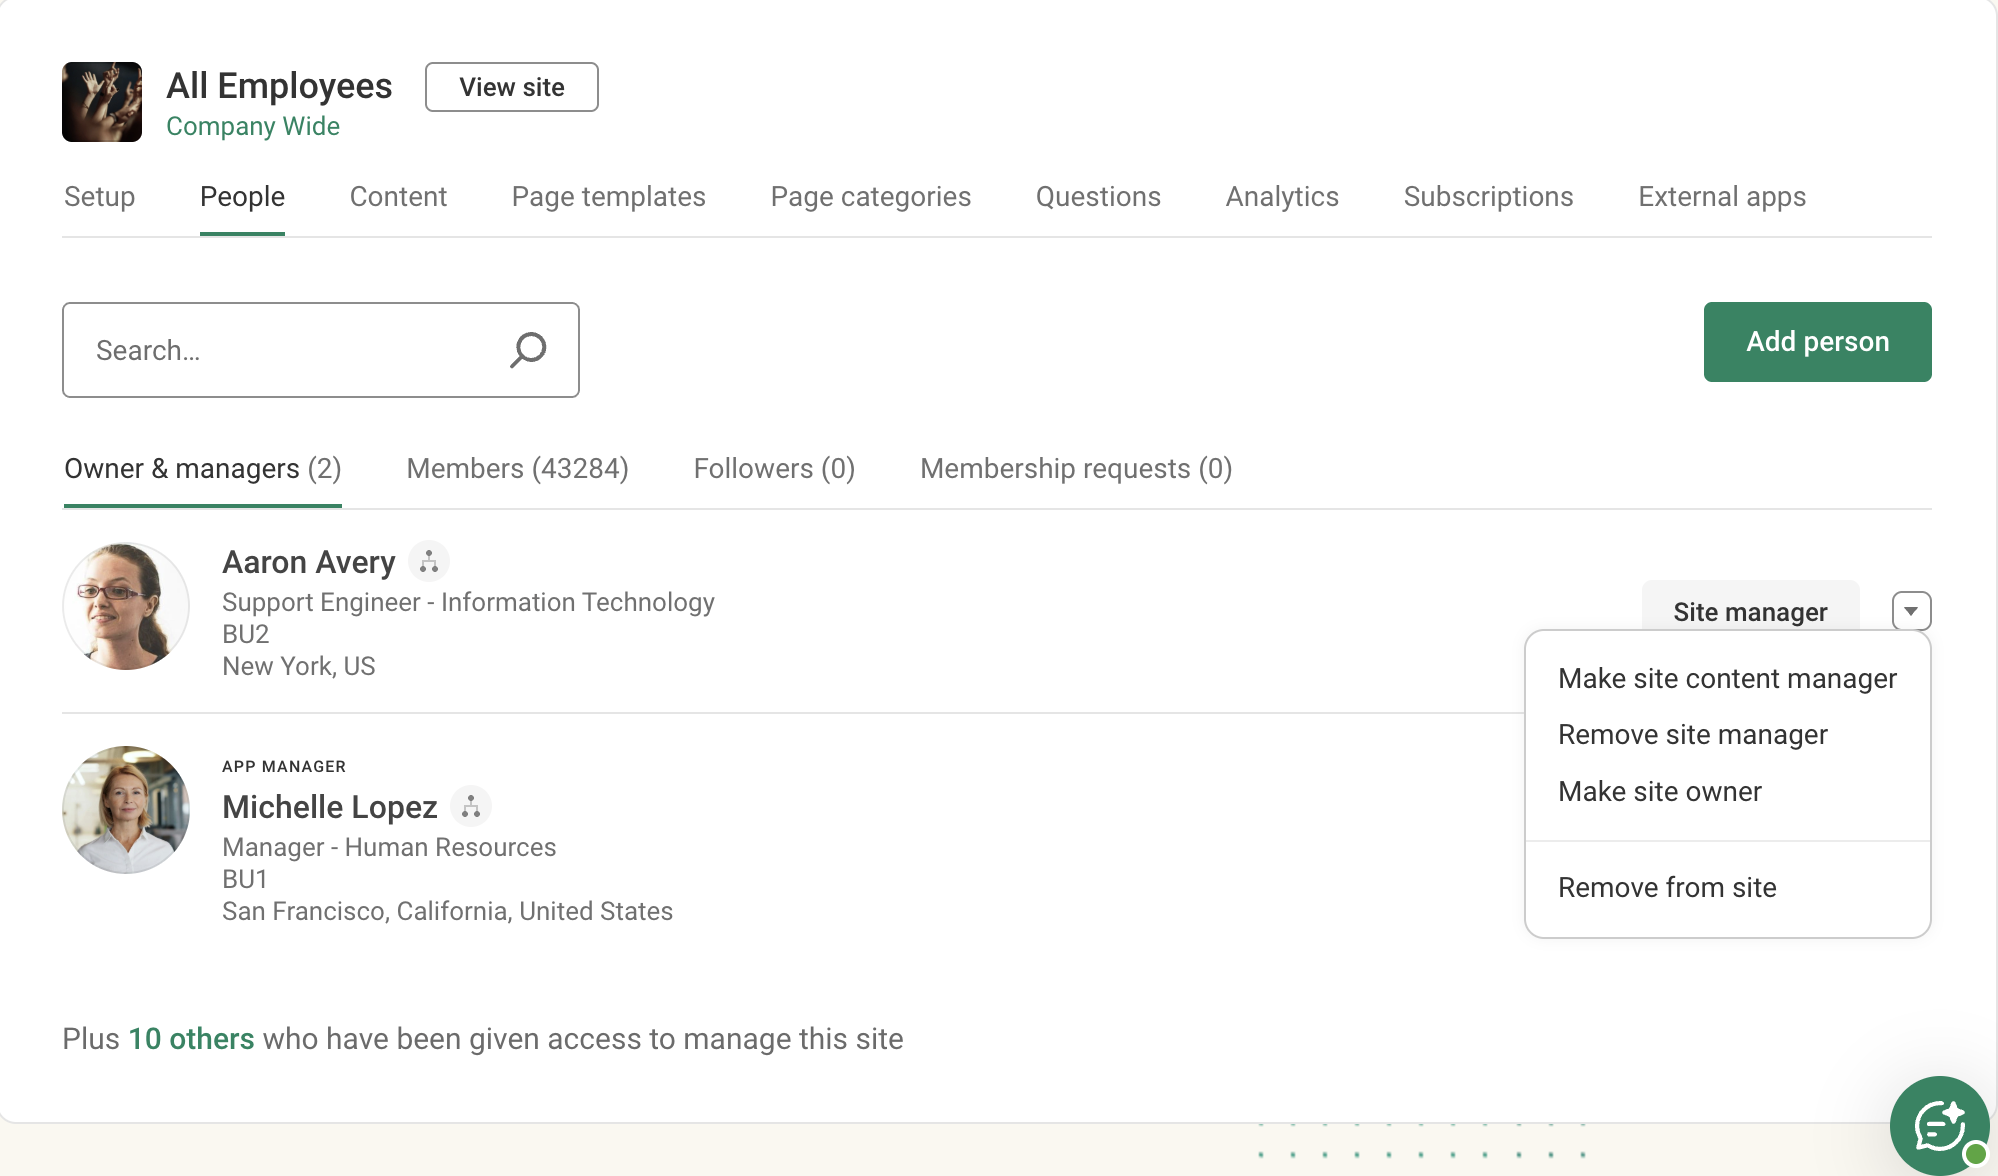Select Make site content manager
The width and height of the screenshot is (1998, 1176).
(1726, 678)
